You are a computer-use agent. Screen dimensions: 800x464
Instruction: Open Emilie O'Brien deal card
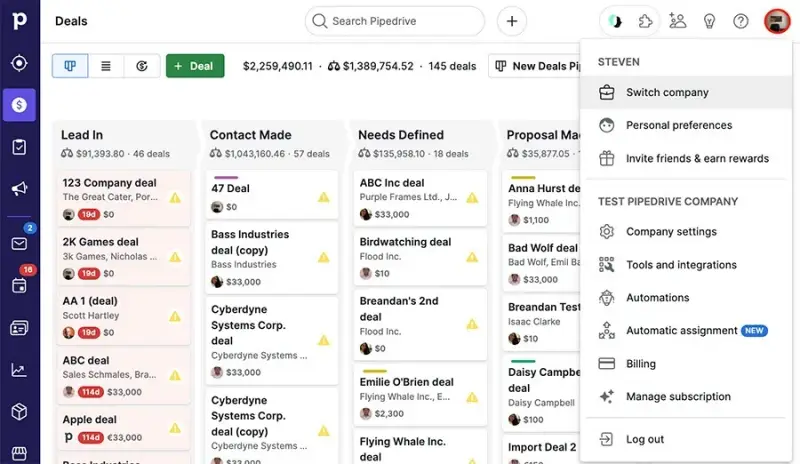coord(420,395)
